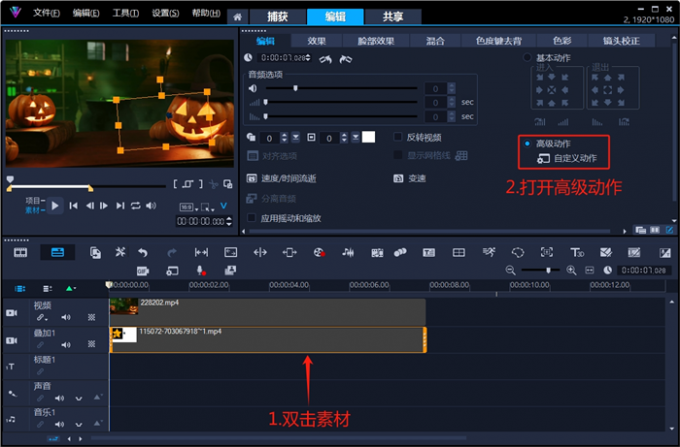Open 对齐选项 menu

click(x=272, y=156)
